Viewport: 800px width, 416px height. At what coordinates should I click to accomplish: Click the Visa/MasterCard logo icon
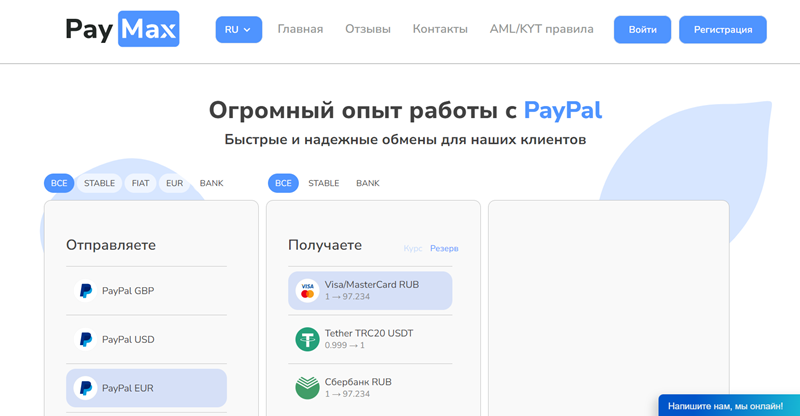308,291
